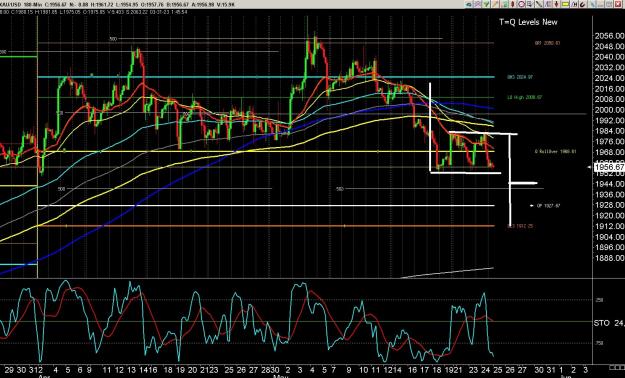Click the V:15.9K volume value in header
This screenshot has width=625, height=378.
(x=226, y=4)
